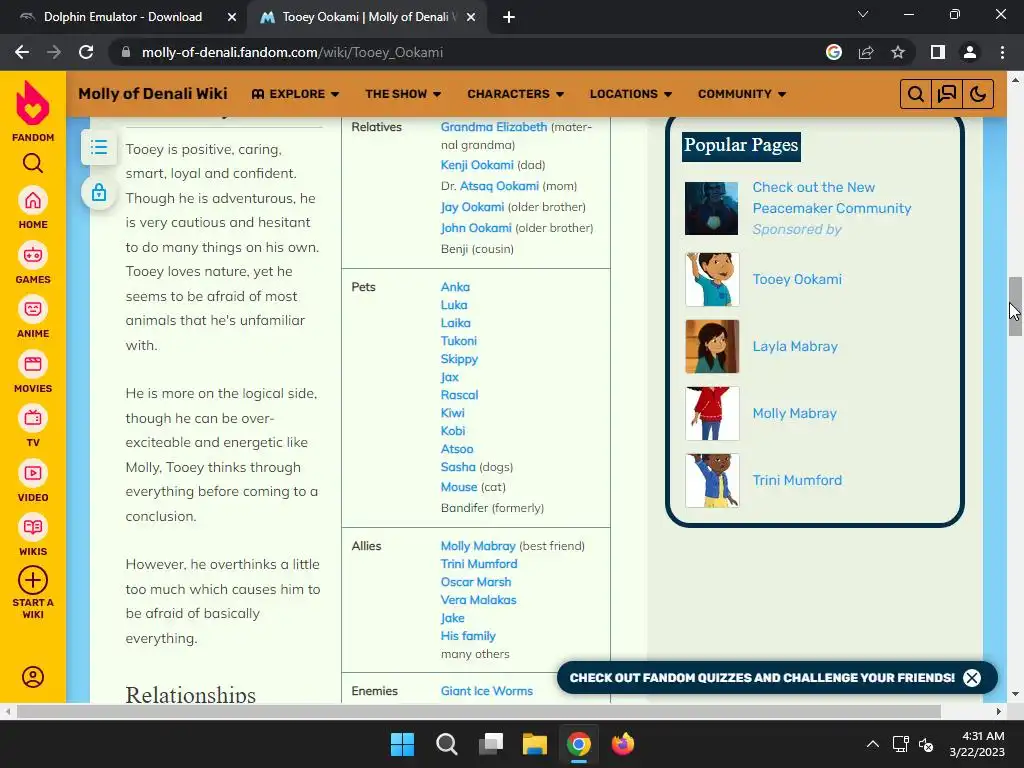The image size is (1024, 768).
Task: Expand the Characters dropdown menu
Action: 515,94
